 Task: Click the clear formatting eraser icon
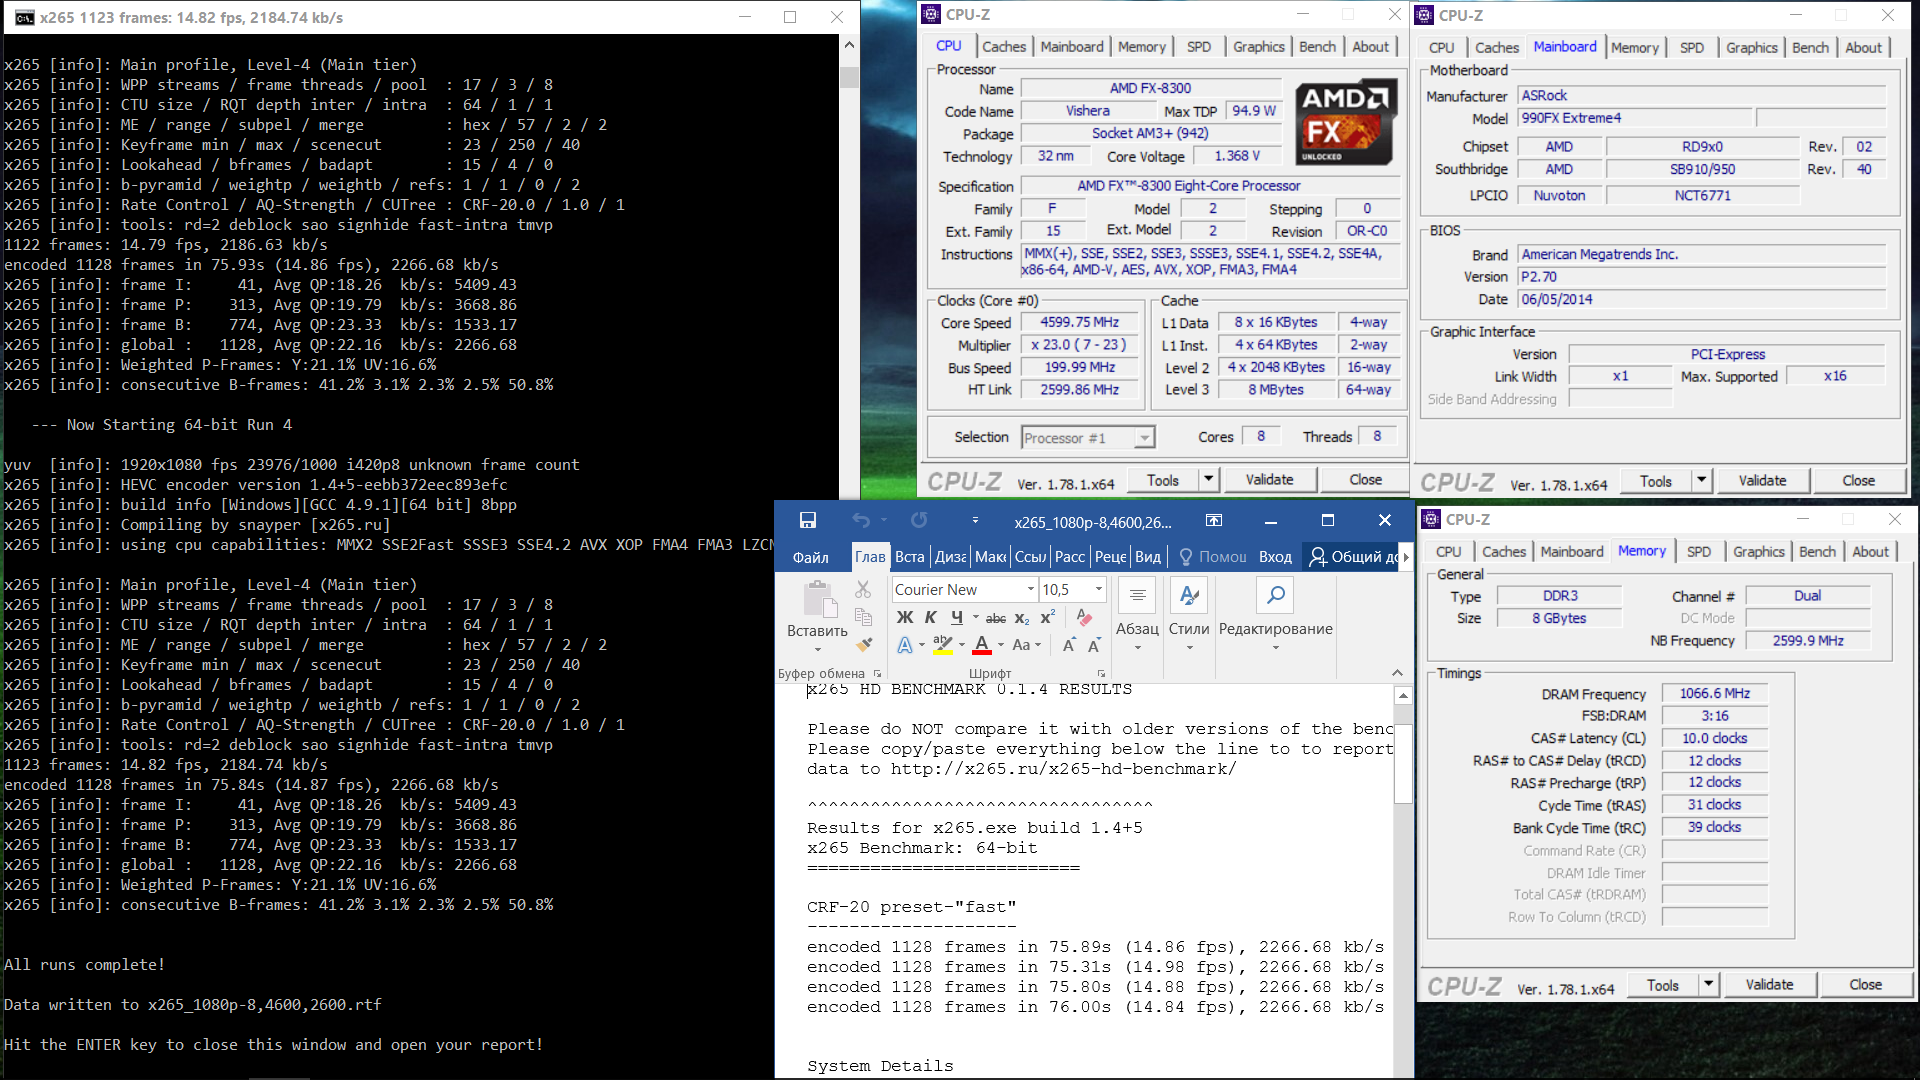1085,618
